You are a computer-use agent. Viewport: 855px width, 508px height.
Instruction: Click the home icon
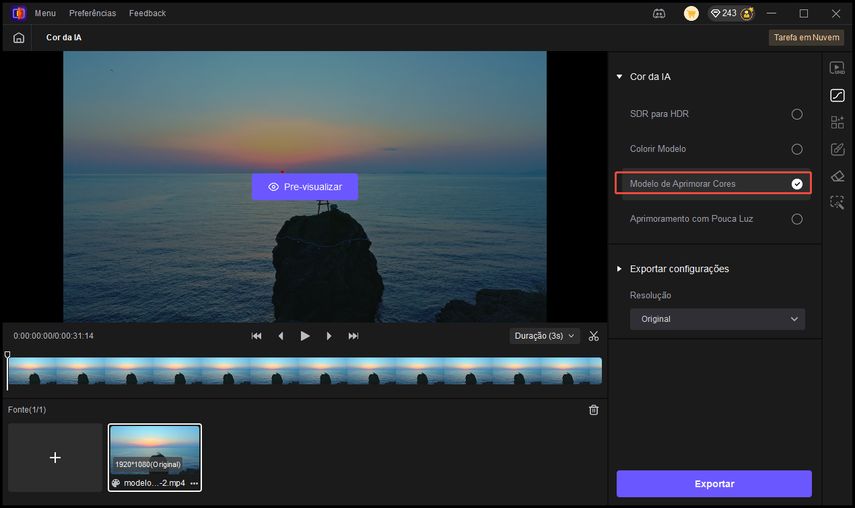coord(19,37)
